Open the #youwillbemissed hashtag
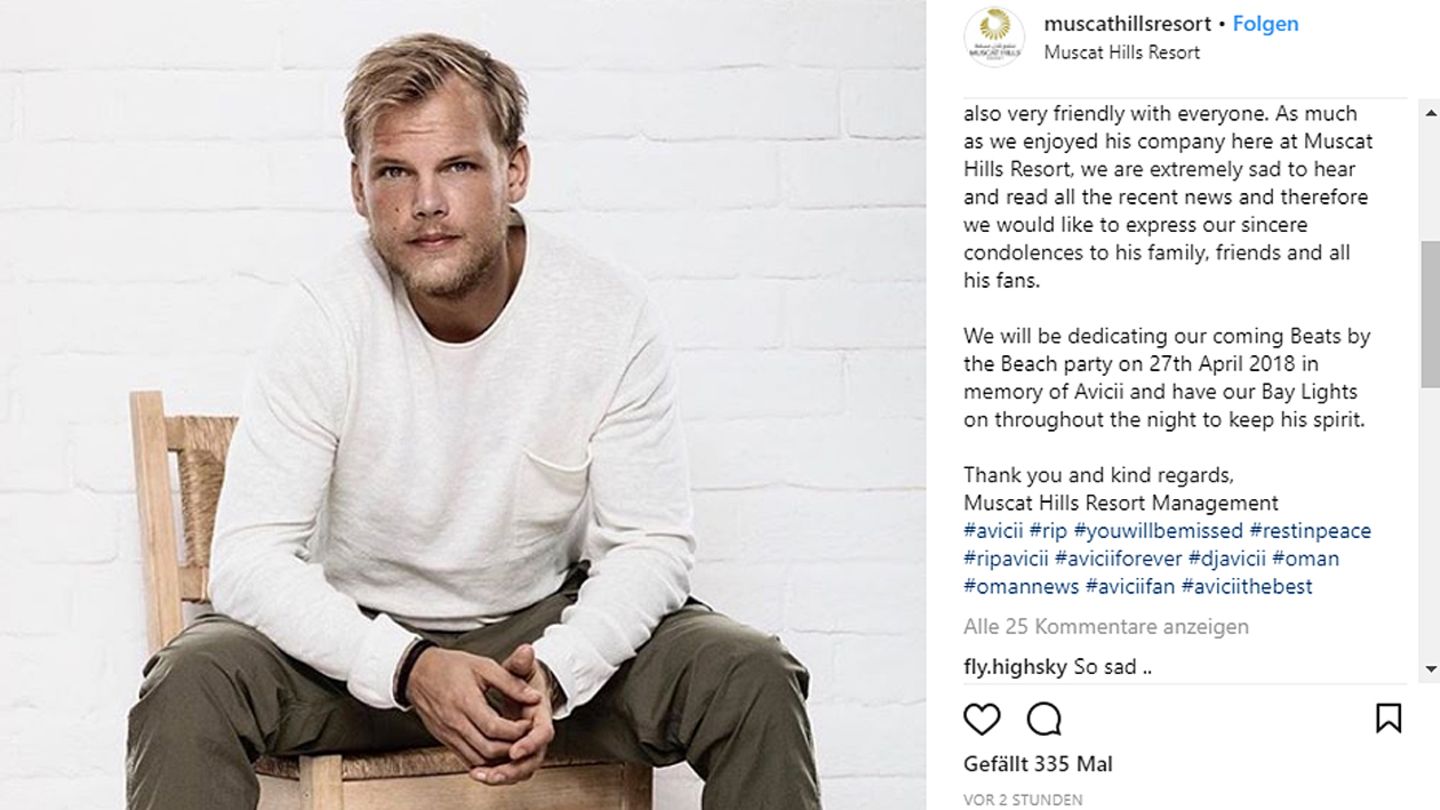The image size is (1440, 810). coord(1158,531)
